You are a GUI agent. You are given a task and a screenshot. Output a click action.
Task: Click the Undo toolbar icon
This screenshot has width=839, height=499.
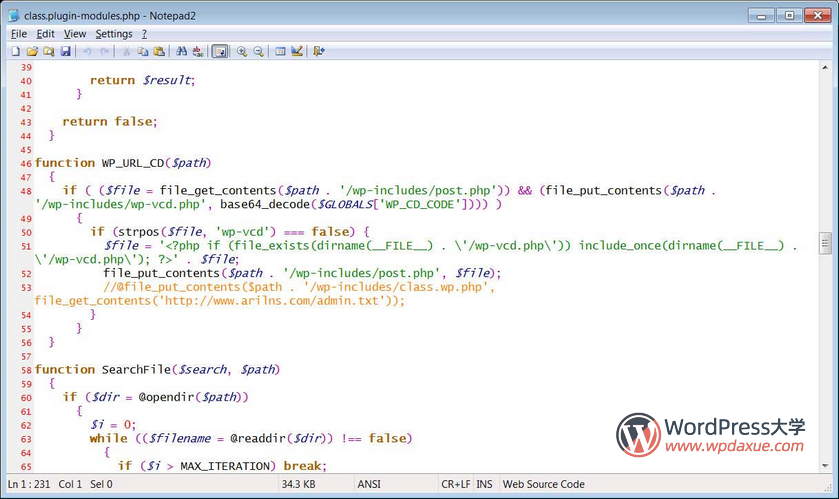[x=87, y=51]
